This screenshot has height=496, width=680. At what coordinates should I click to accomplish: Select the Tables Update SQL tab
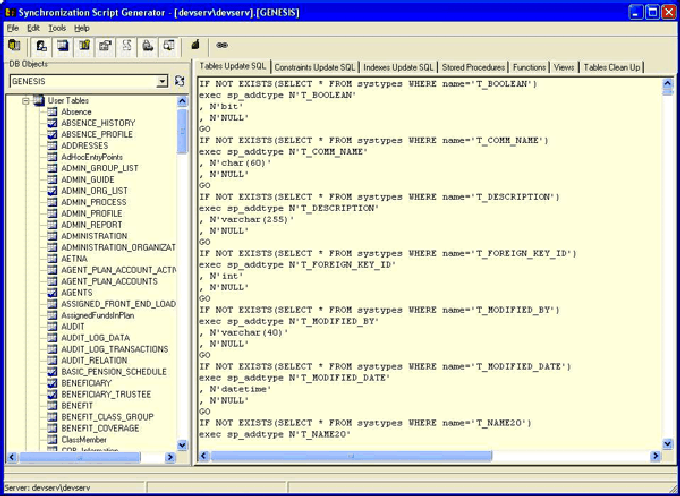point(233,66)
